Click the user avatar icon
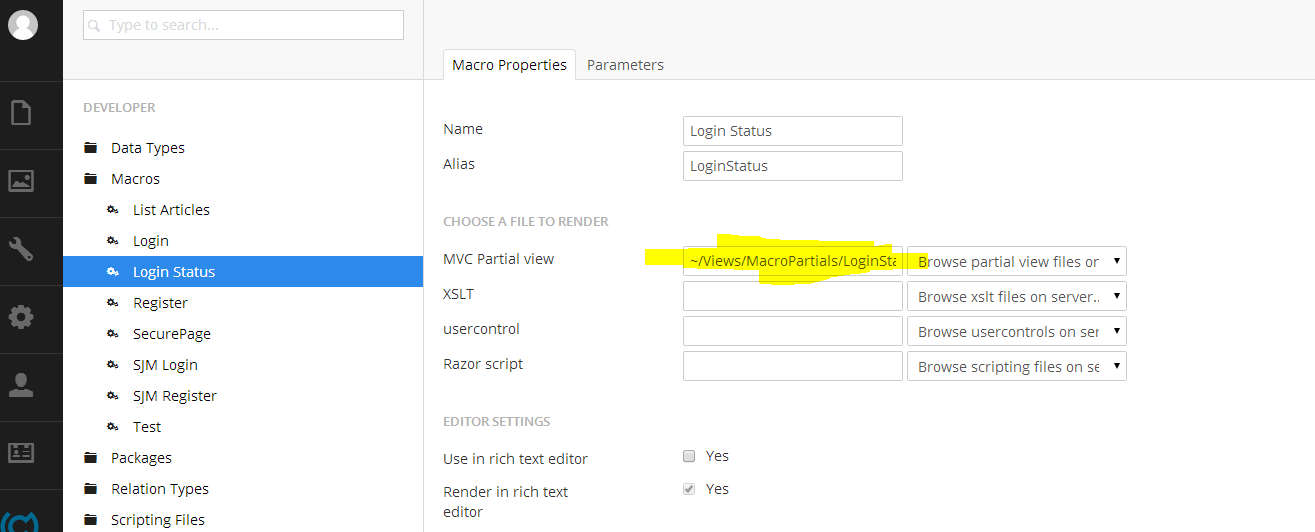 (22, 25)
